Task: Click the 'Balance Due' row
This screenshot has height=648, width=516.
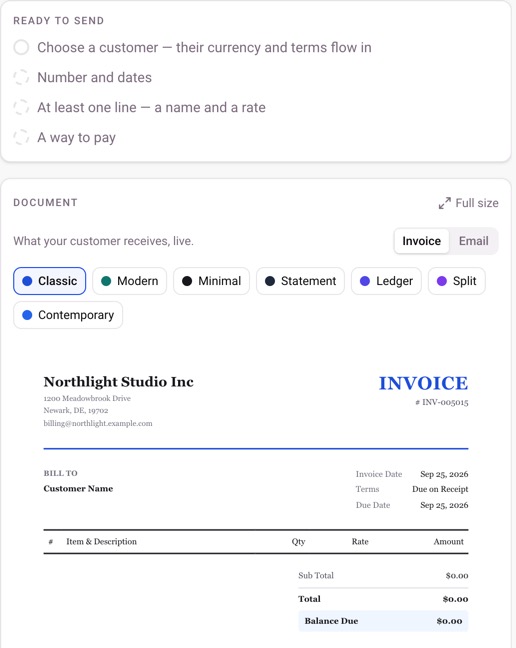Action: 383,621
